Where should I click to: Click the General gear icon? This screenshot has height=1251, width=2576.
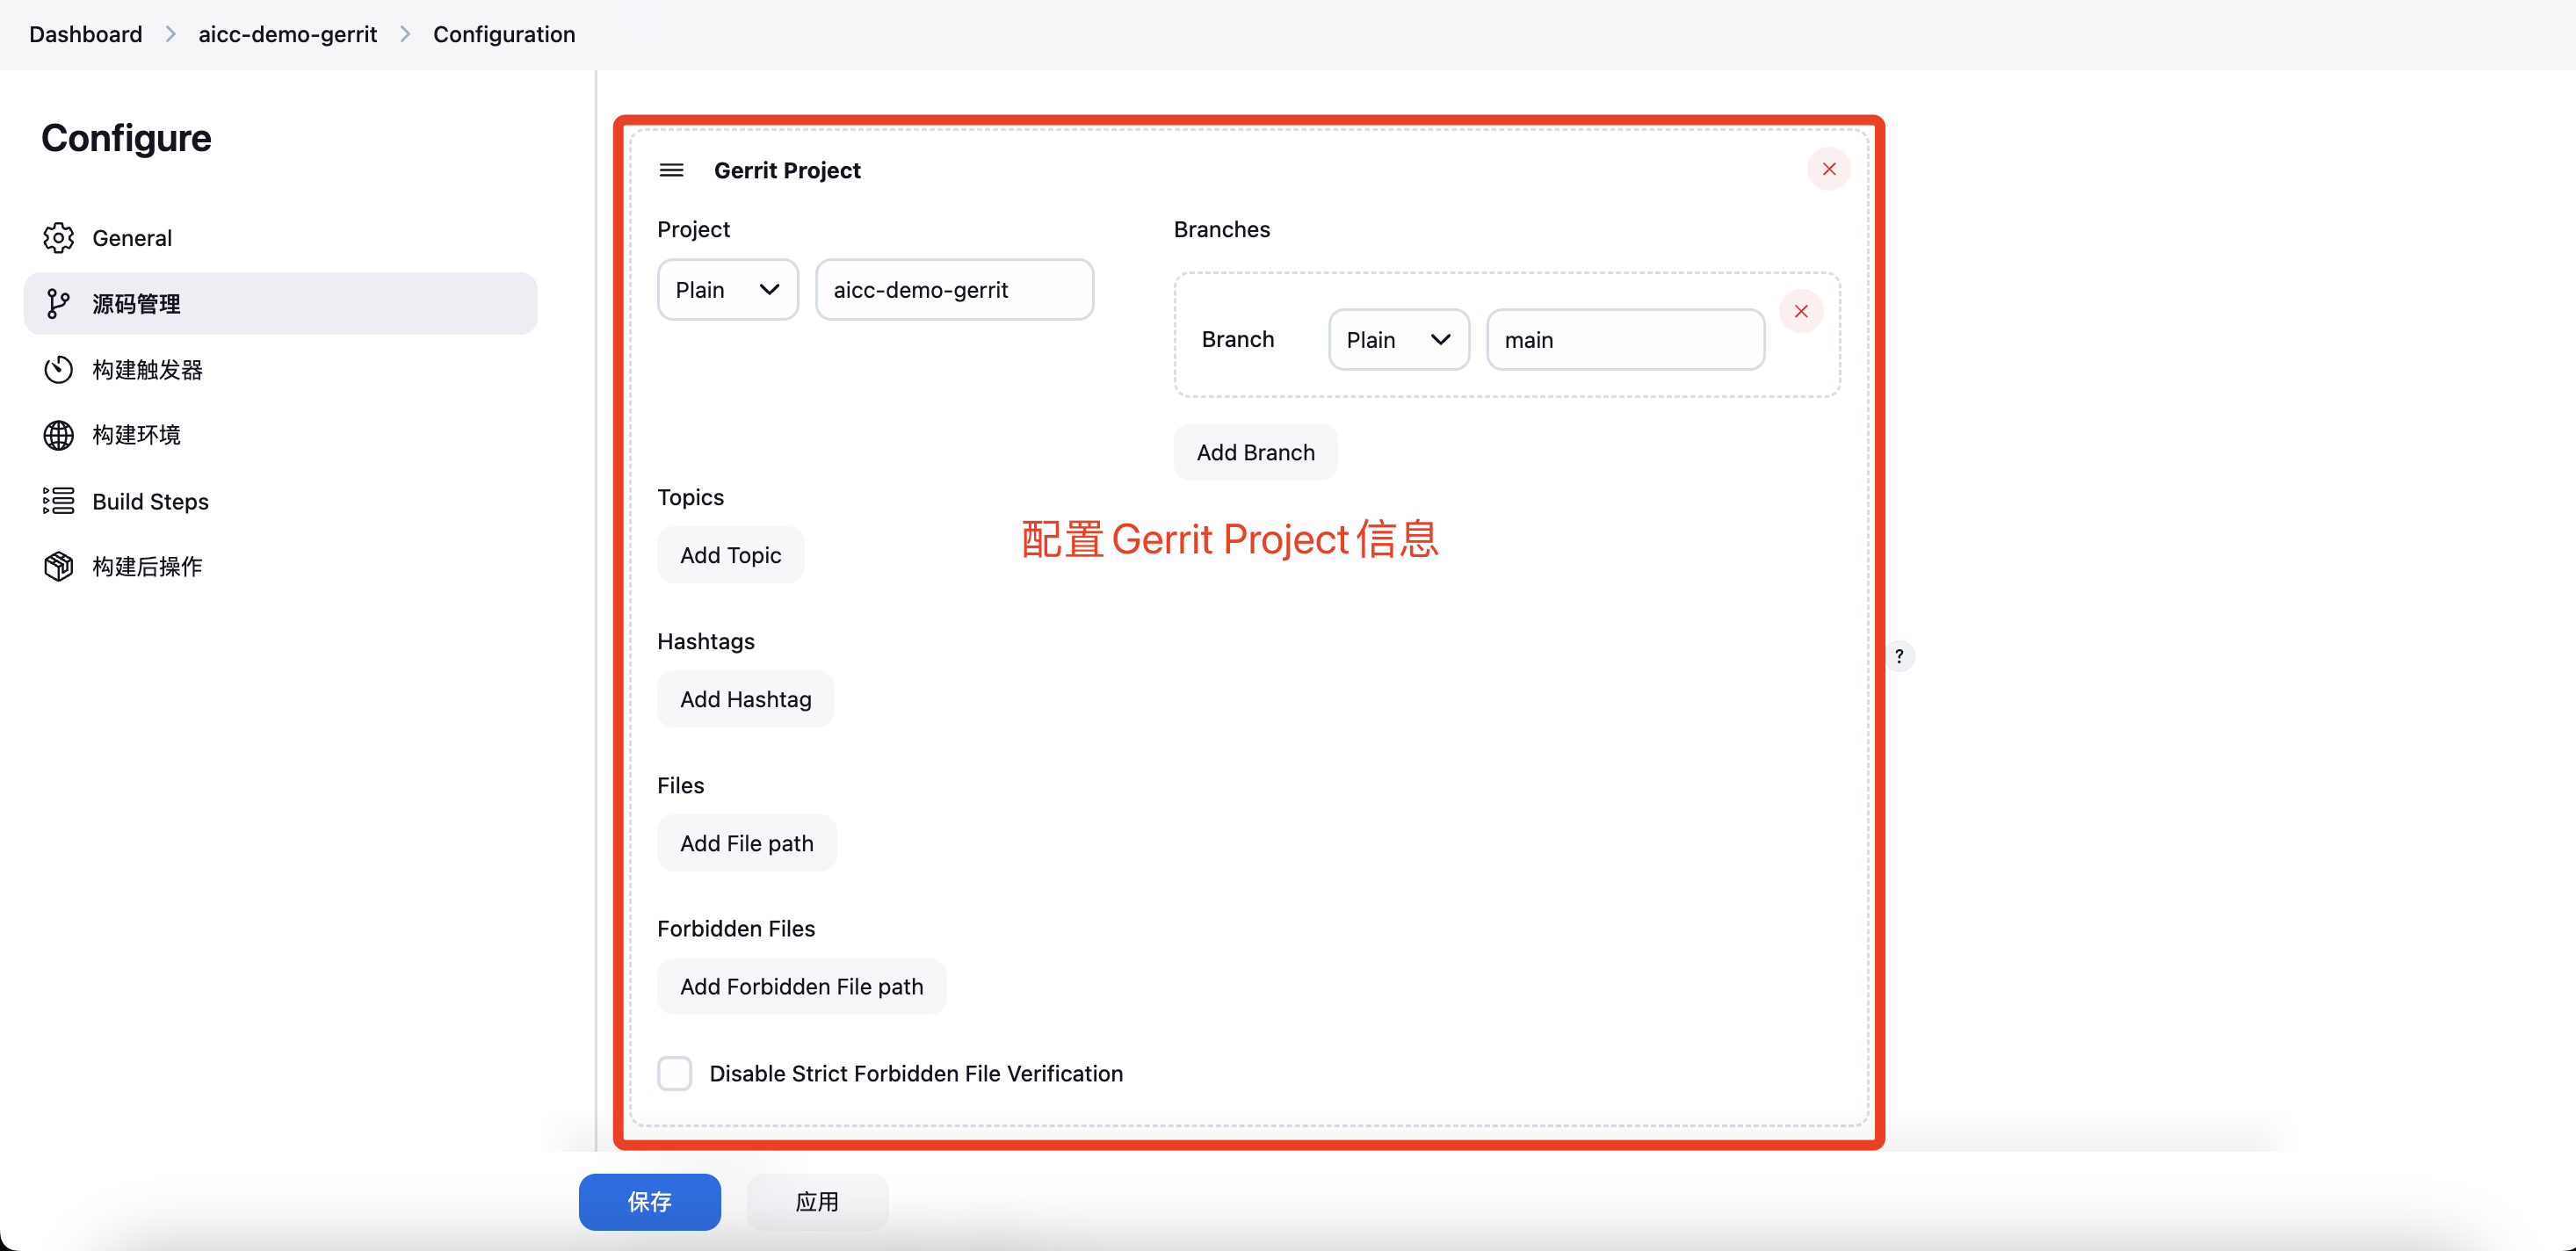pos(58,238)
